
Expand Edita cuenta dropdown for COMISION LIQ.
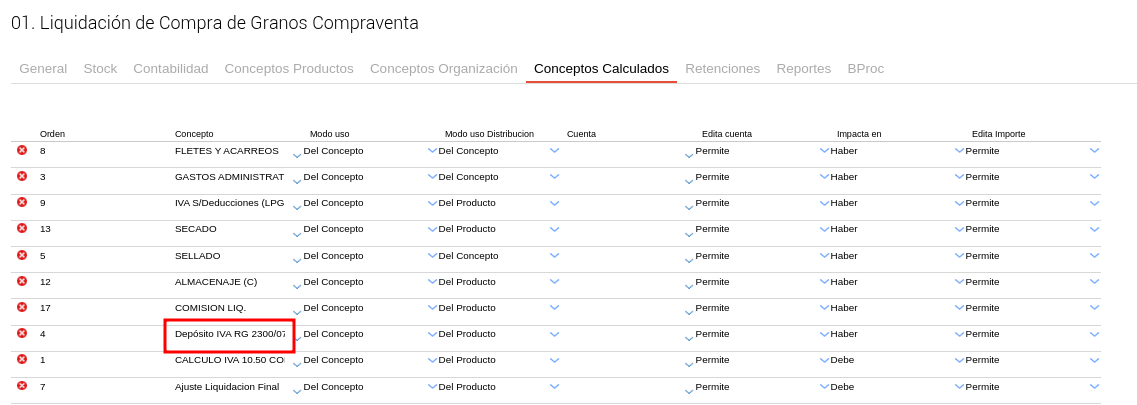pyautogui.click(x=824, y=308)
